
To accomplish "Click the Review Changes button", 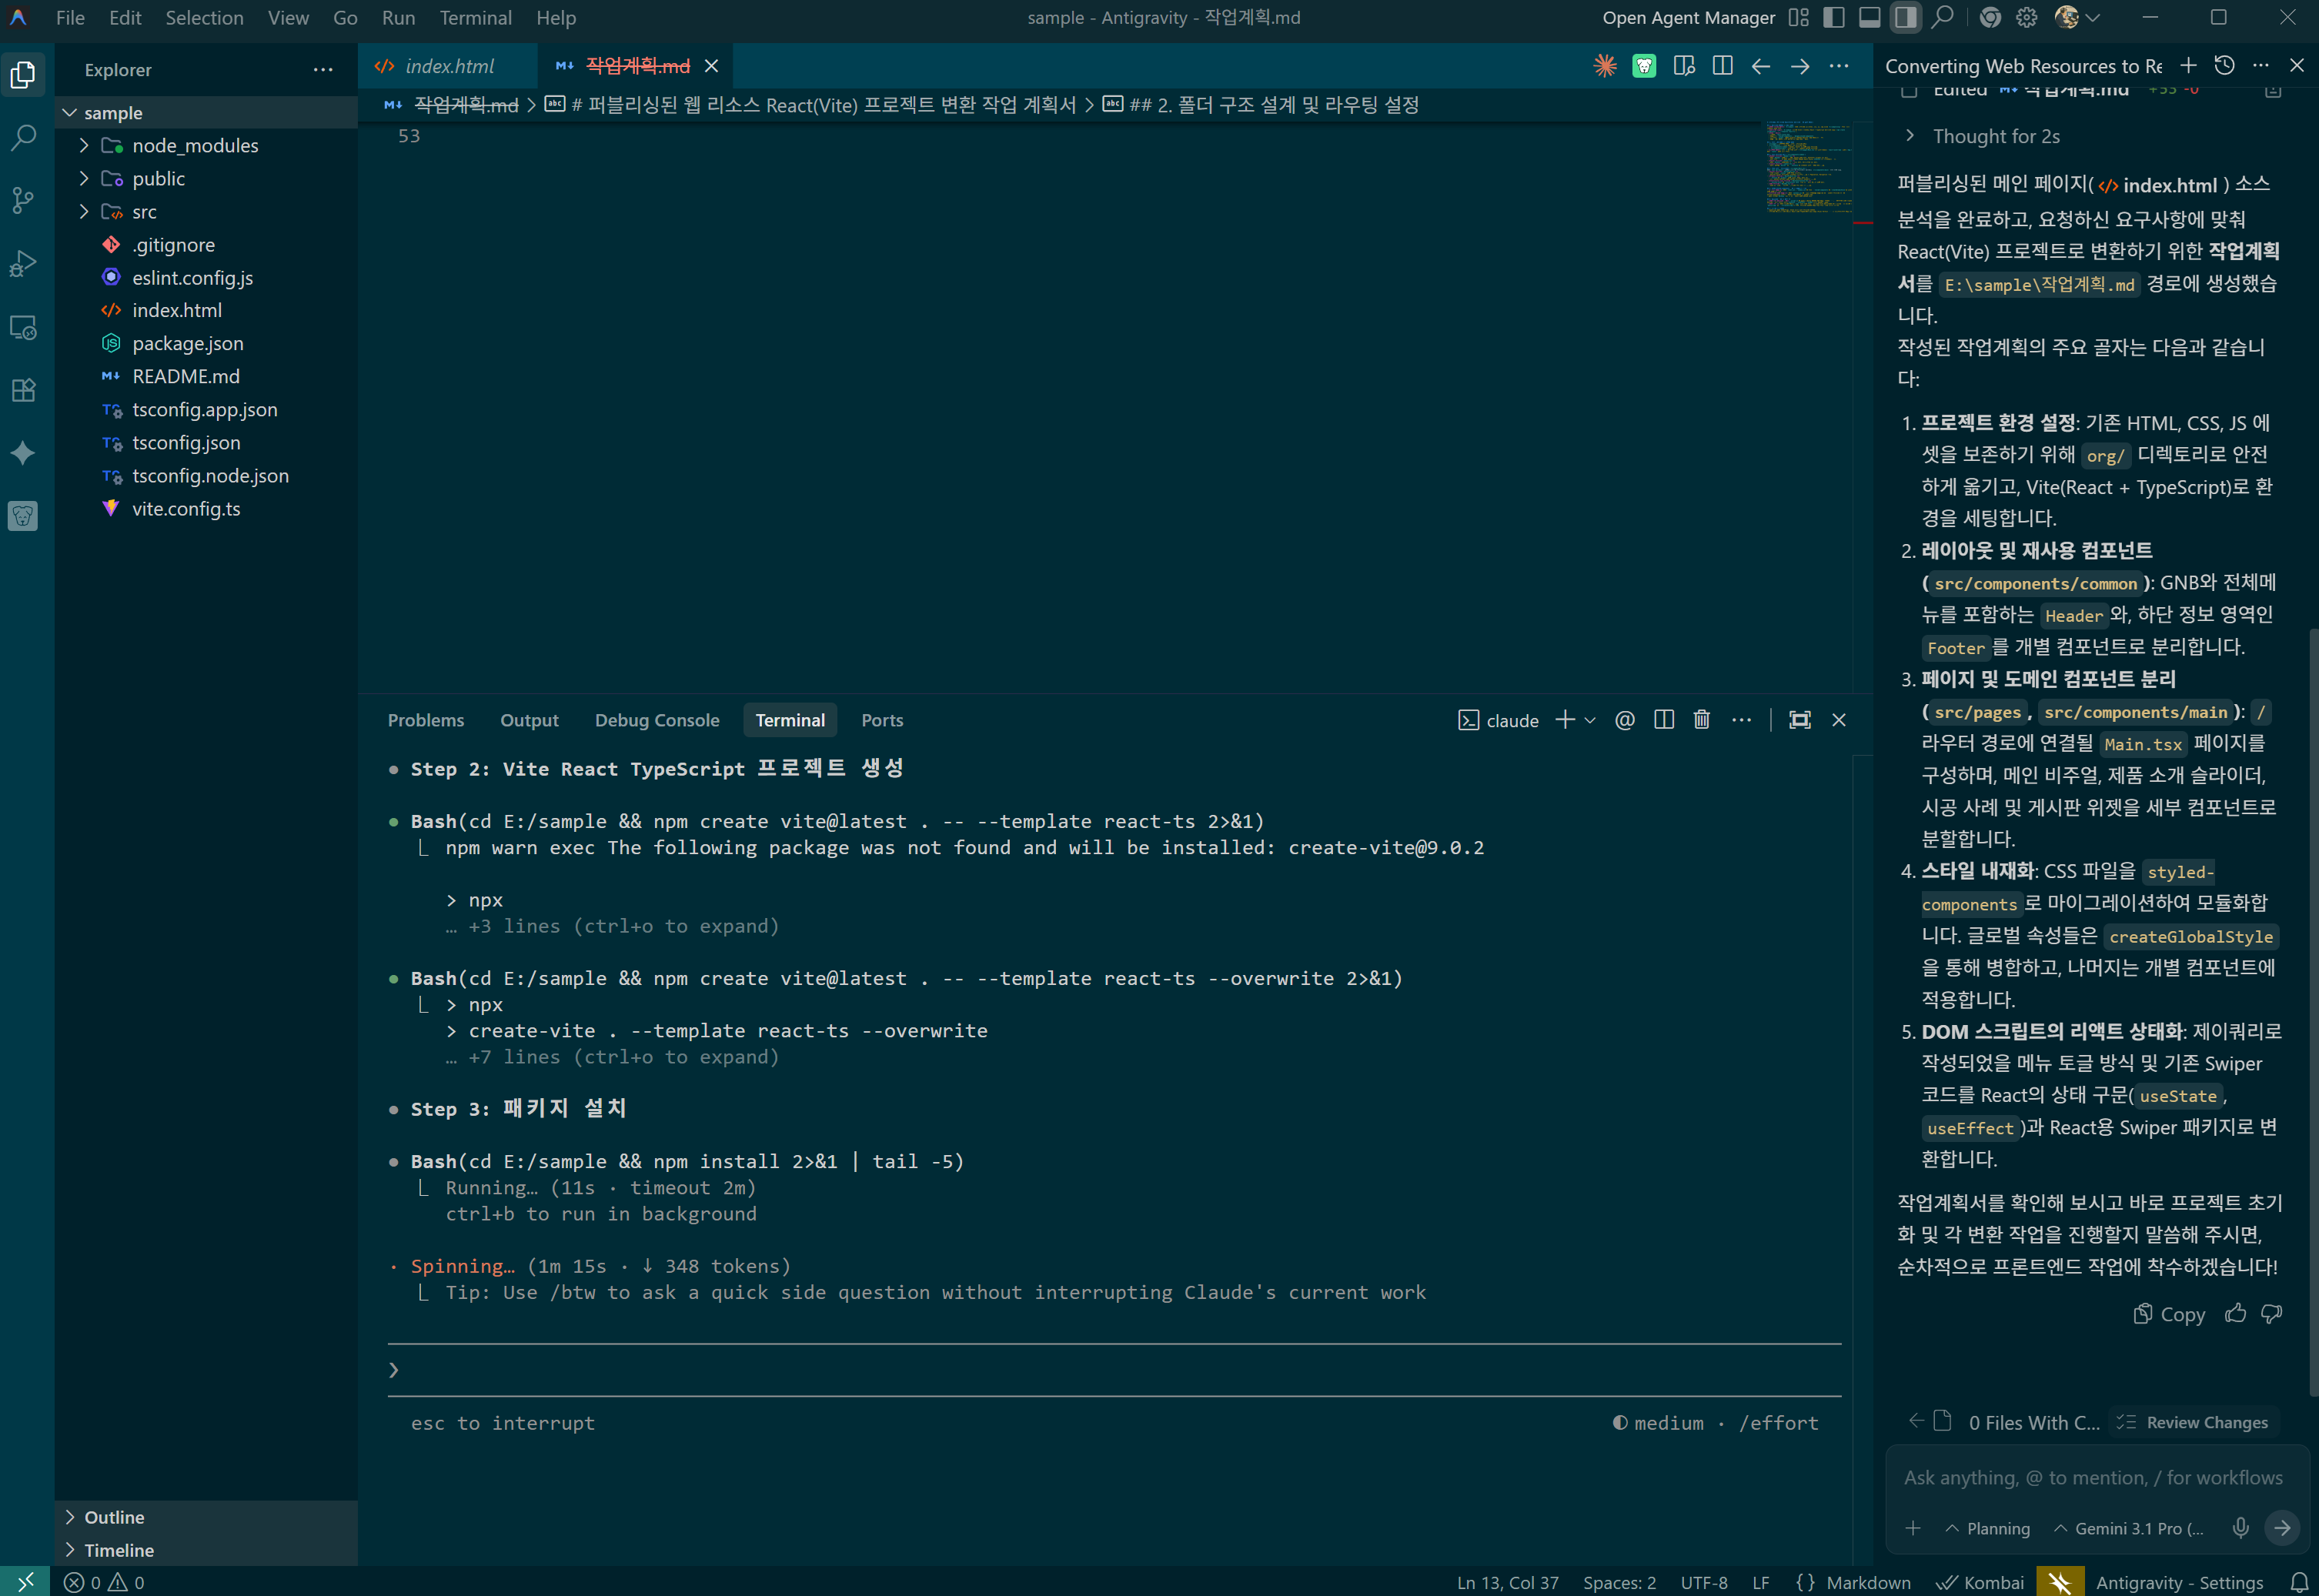I will pos(2195,1422).
